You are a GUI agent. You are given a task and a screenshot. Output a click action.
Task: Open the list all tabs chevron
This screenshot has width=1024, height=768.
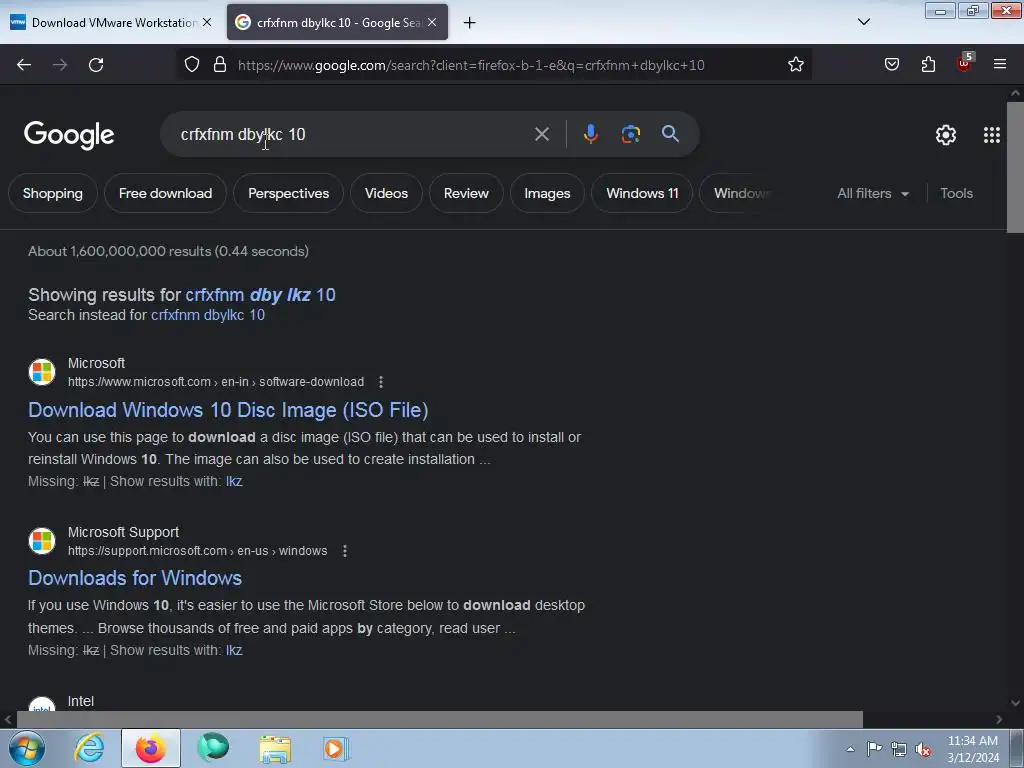pyautogui.click(x=864, y=22)
